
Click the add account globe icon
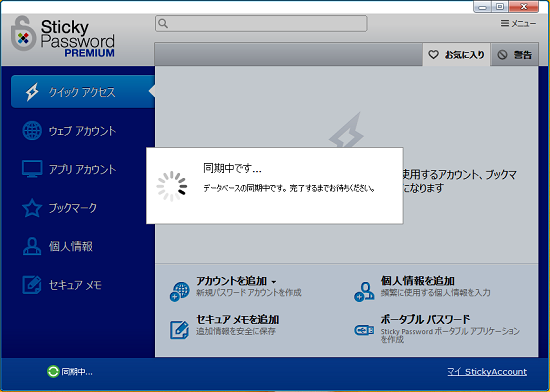coord(180,291)
